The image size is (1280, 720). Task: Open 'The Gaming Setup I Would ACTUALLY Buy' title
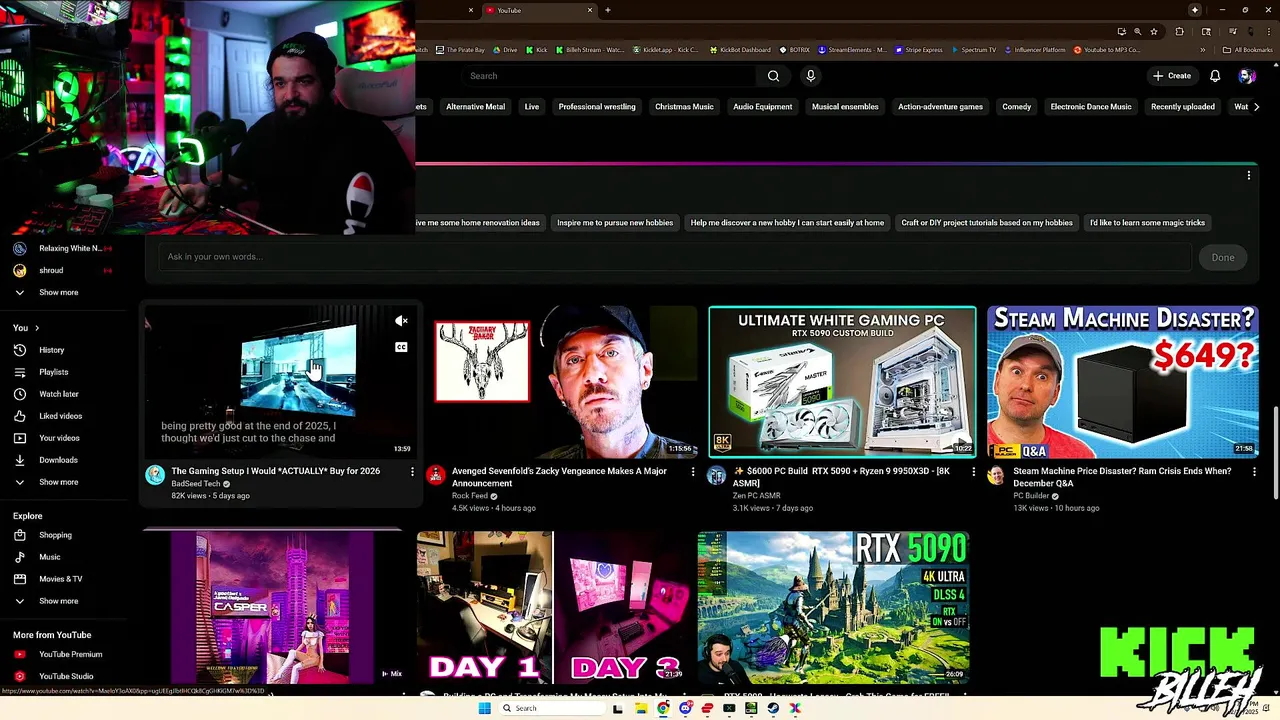275,471
